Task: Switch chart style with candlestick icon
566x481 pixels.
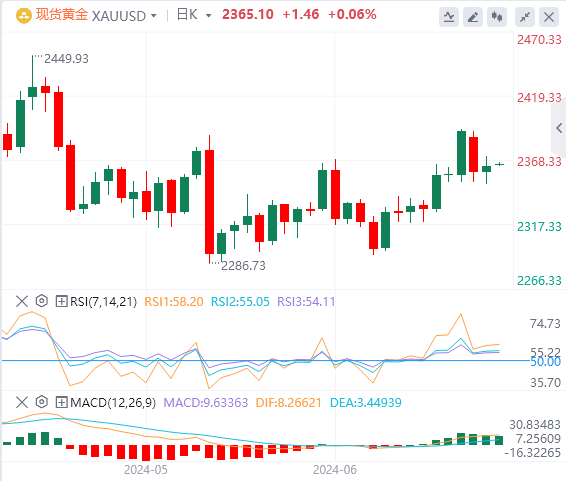Action: [x=497, y=17]
